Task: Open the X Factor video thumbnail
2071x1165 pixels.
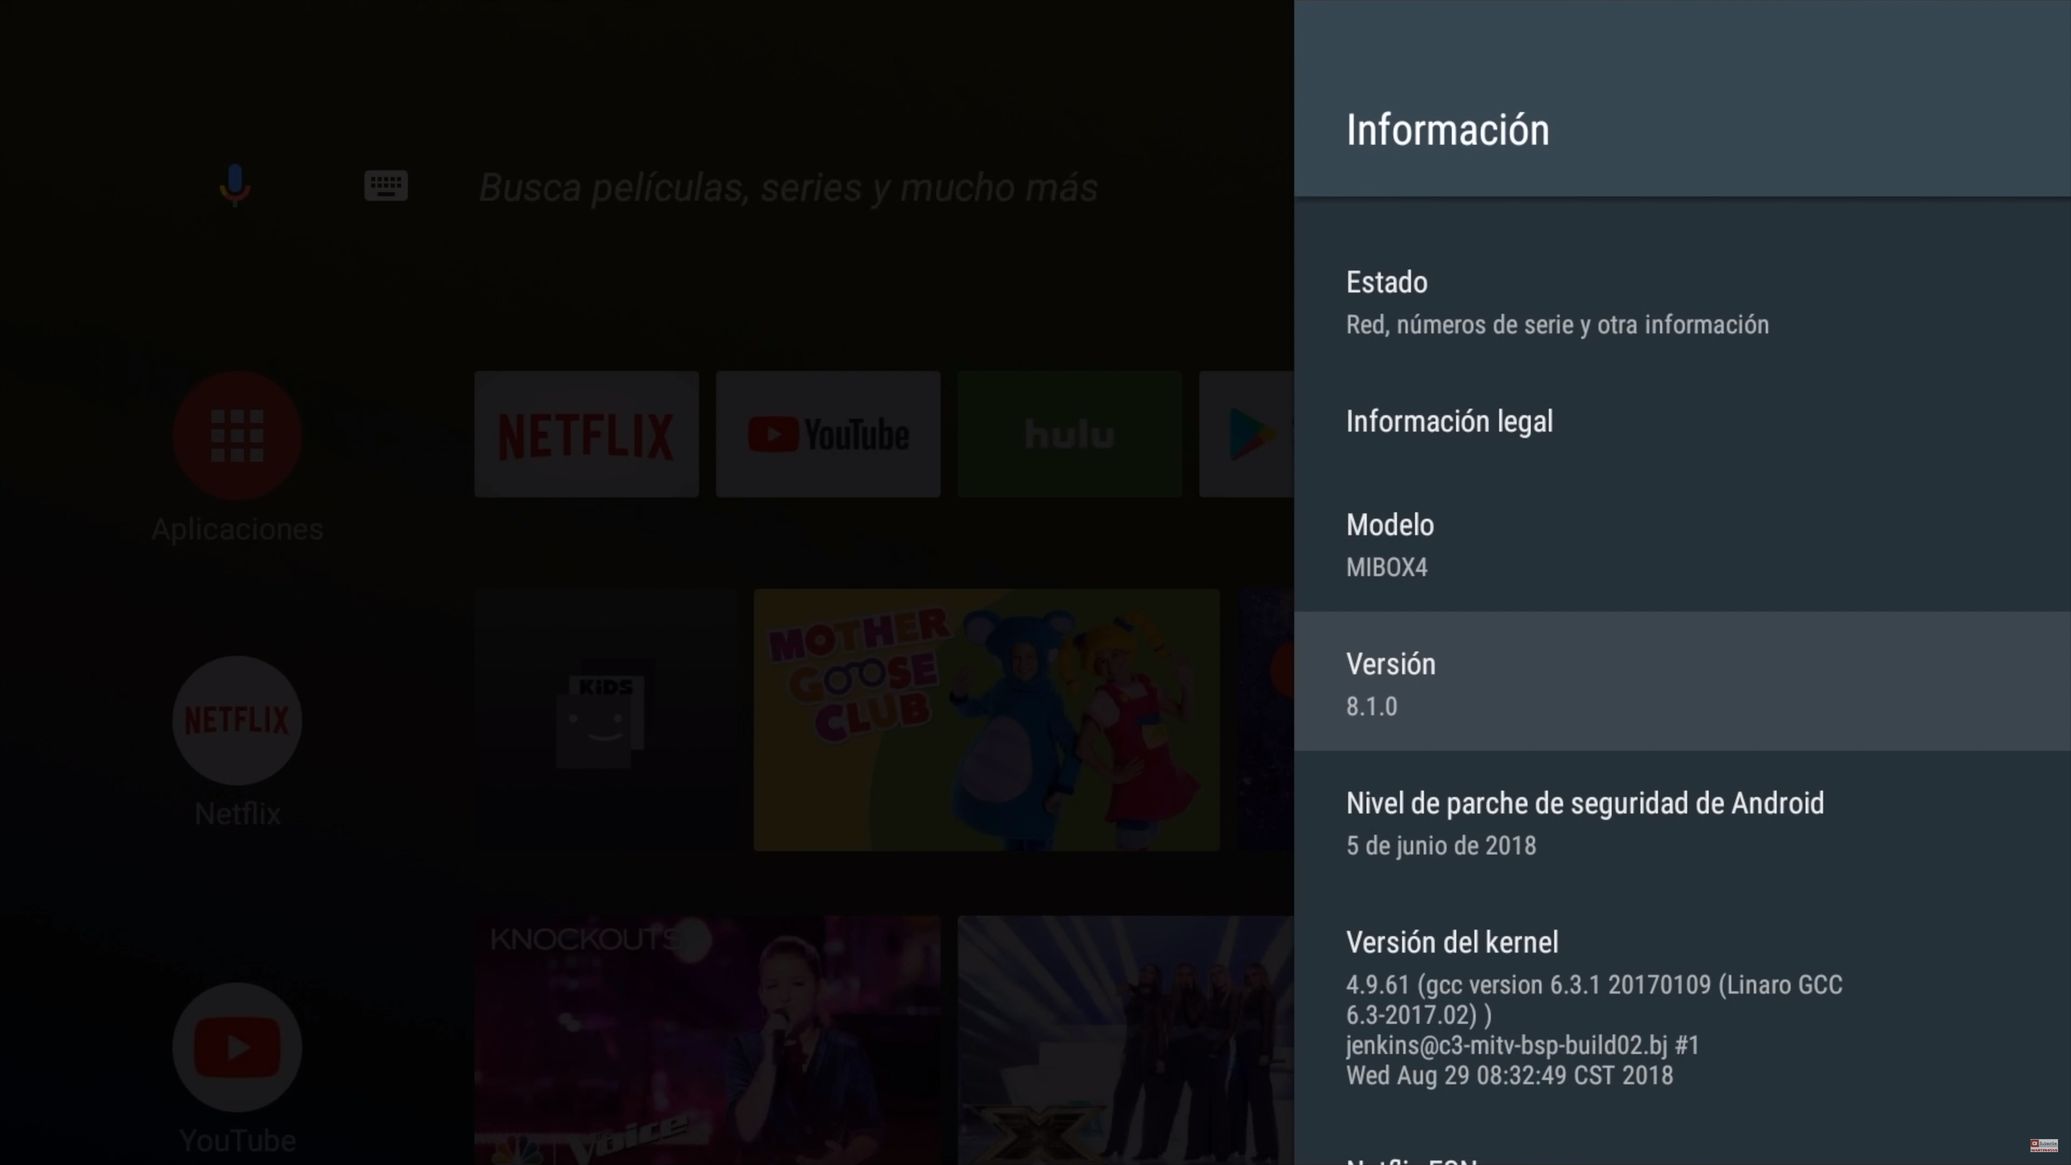Action: 1125,1040
